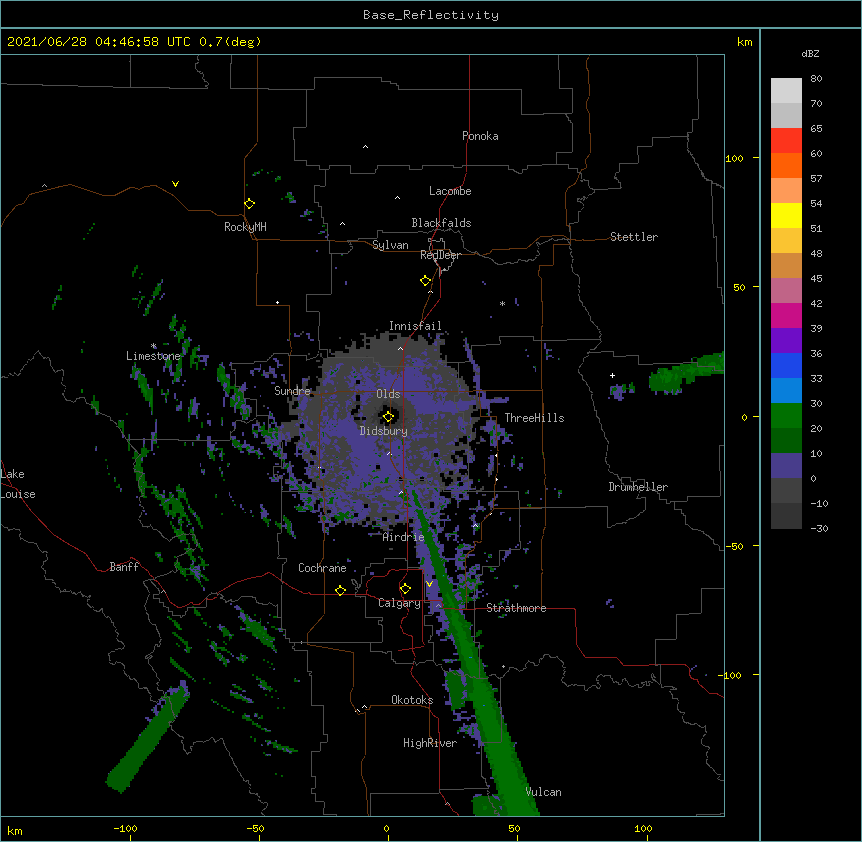This screenshot has width=862, height=842.
Task: Click the Airdrie label
Action: [404, 537]
